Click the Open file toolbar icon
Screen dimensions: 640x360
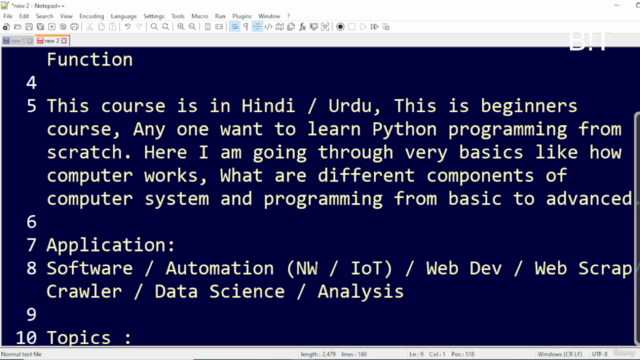click(18, 27)
